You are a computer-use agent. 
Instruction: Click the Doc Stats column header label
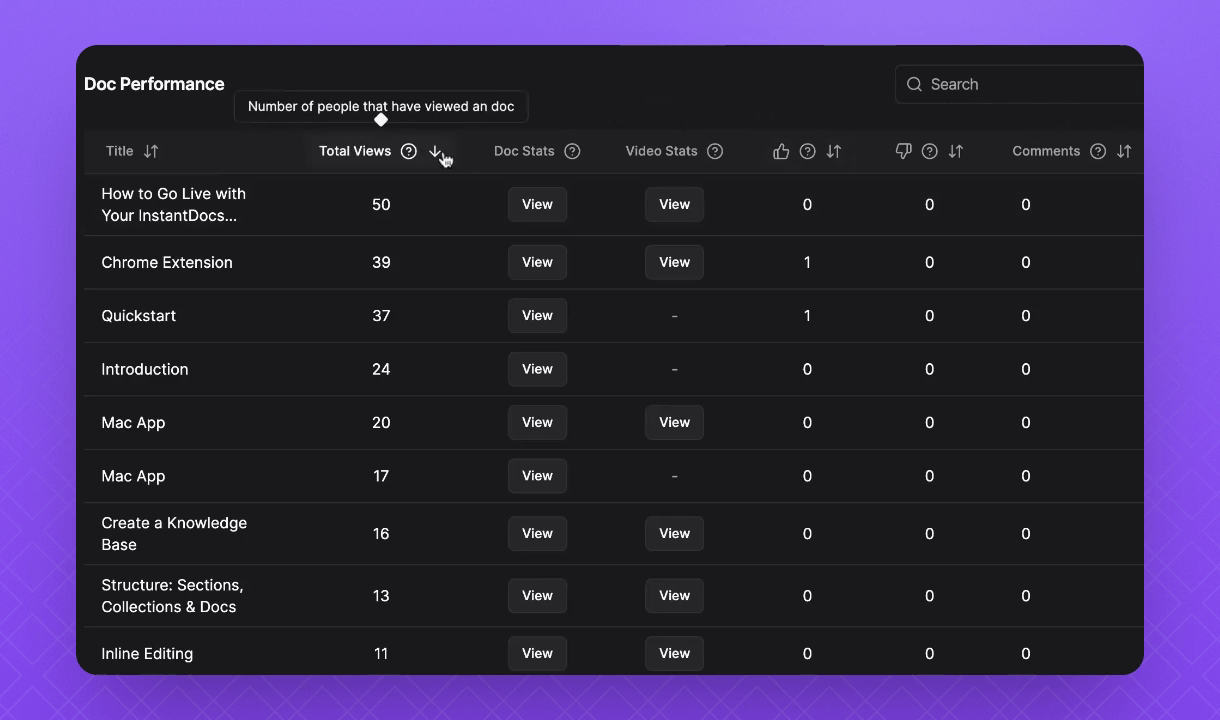point(524,151)
